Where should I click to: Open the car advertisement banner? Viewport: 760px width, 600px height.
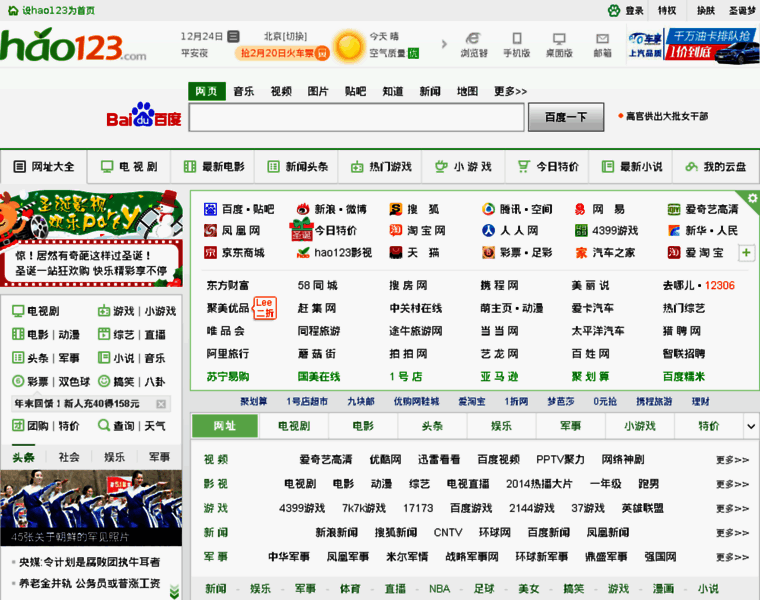click(693, 46)
